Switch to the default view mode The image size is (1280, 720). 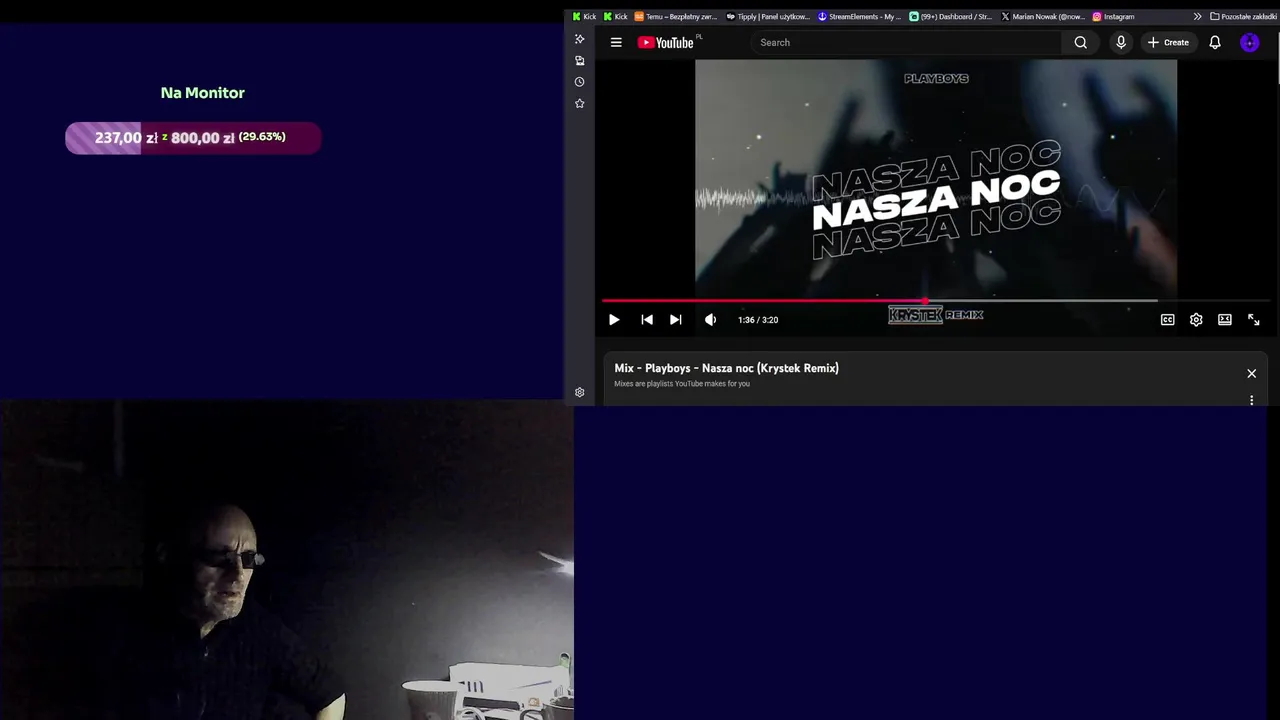pos(1225,320)
